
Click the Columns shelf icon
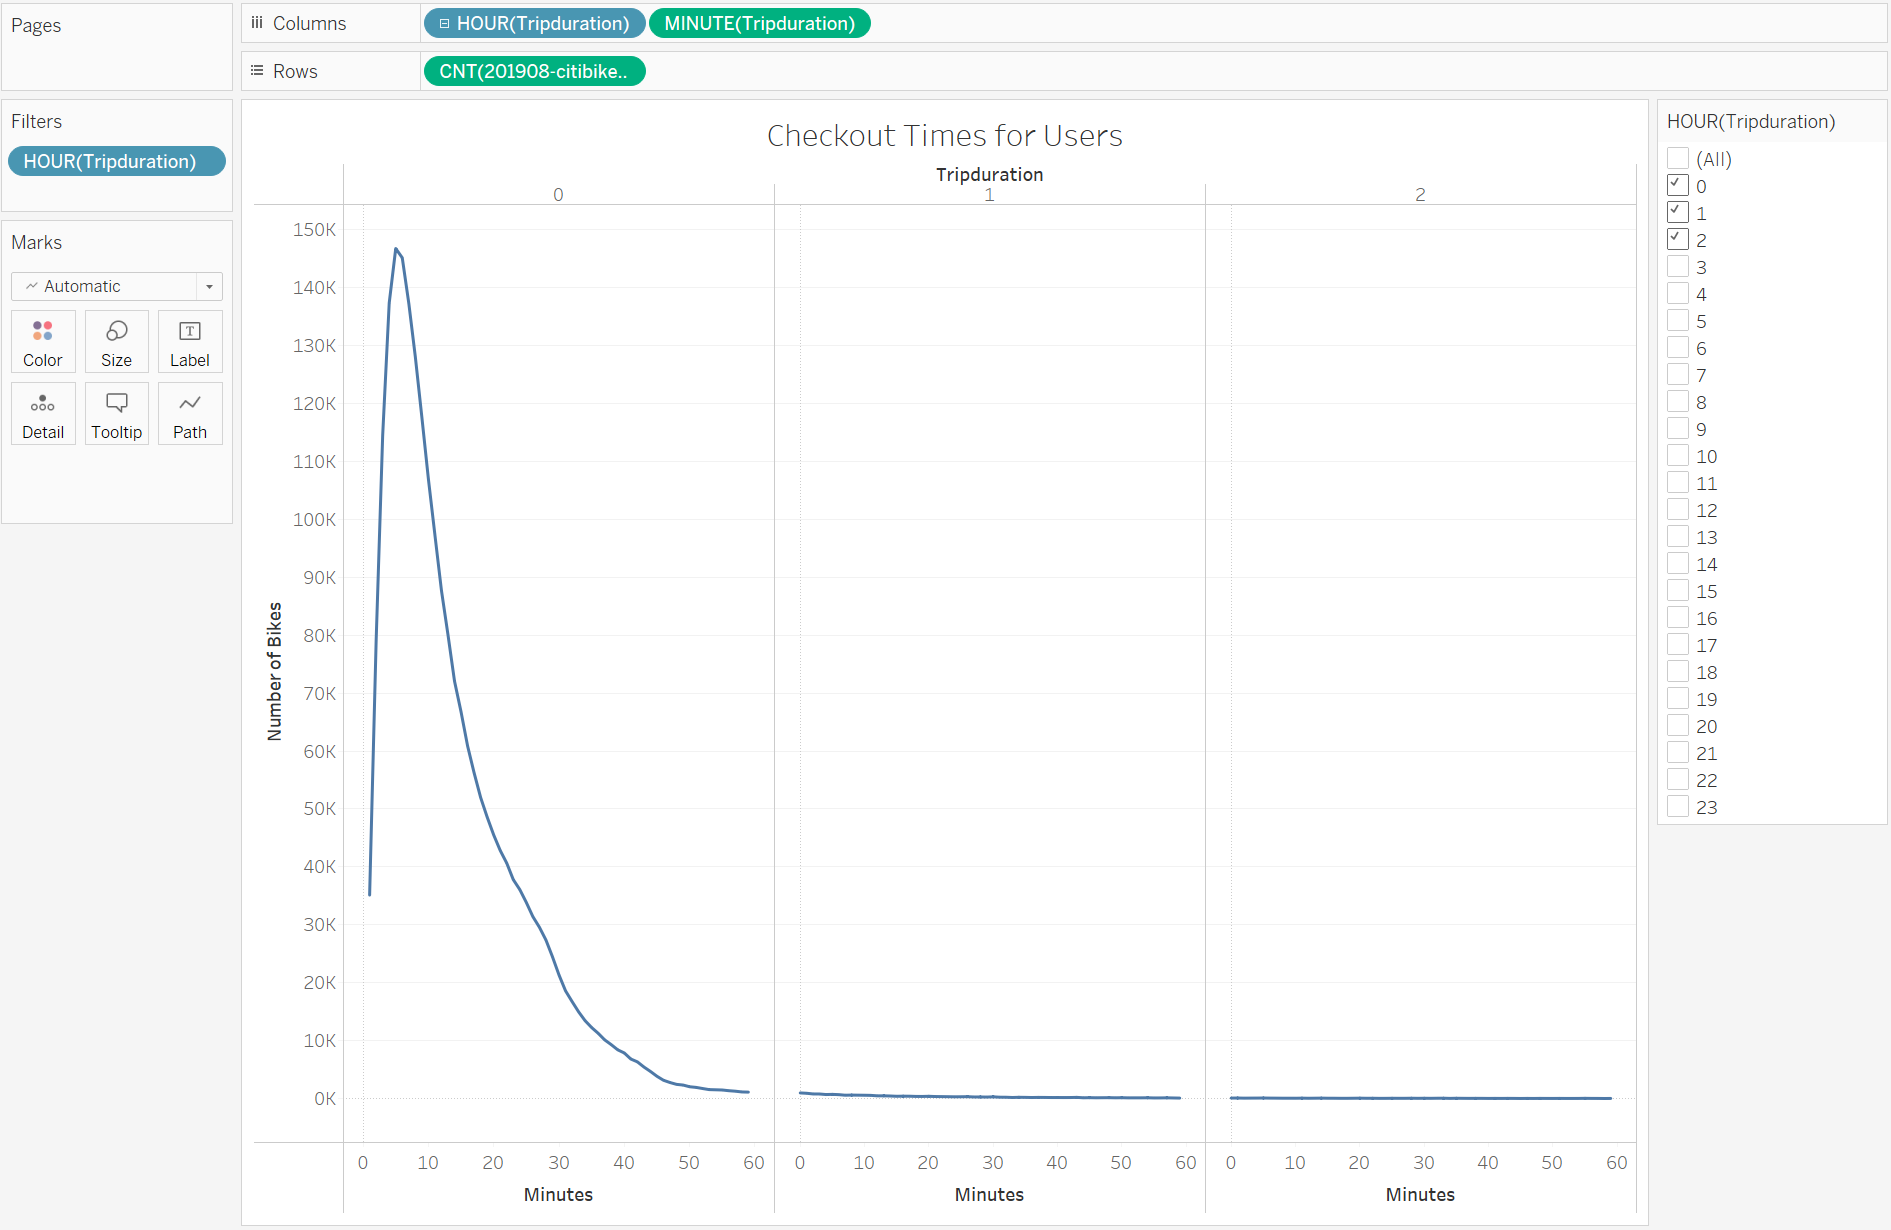257,22
